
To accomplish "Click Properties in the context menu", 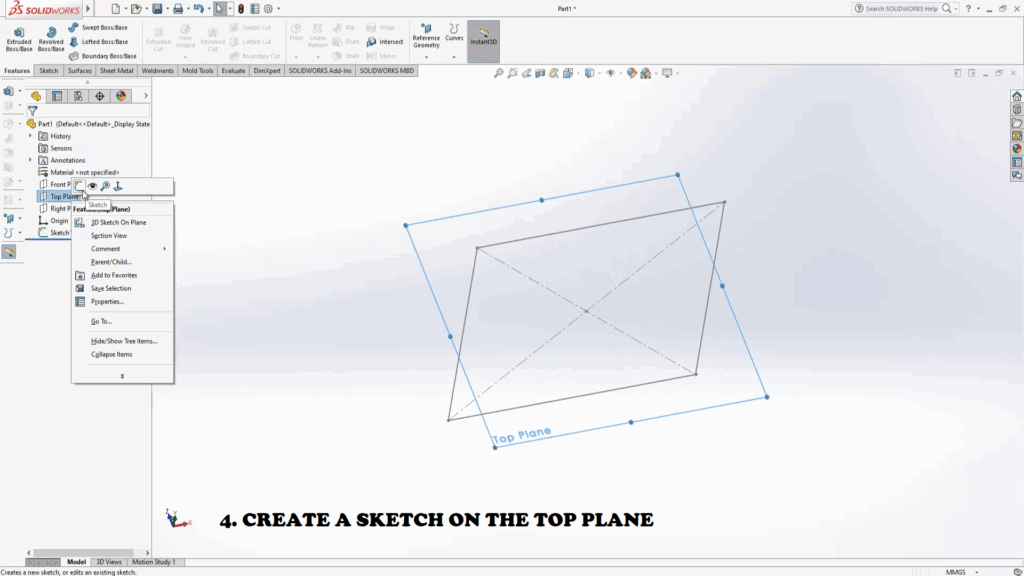I will (107, 301).
